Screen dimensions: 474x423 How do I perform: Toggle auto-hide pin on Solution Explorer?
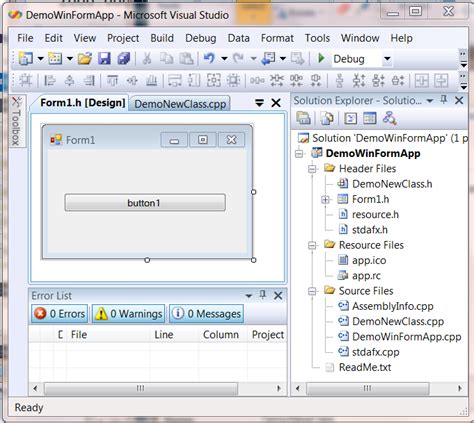[x=444, y=100]
